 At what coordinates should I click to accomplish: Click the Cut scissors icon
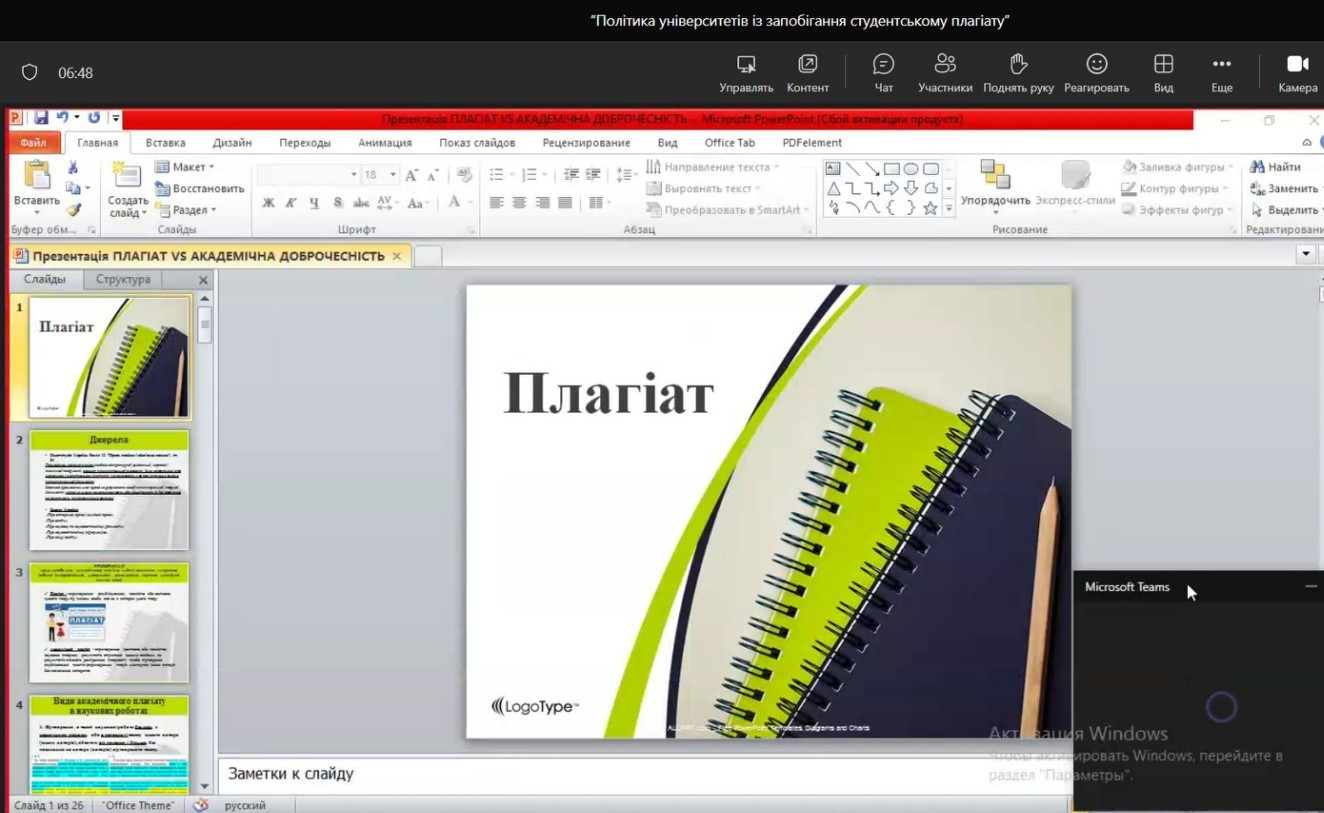coord(73,168)
